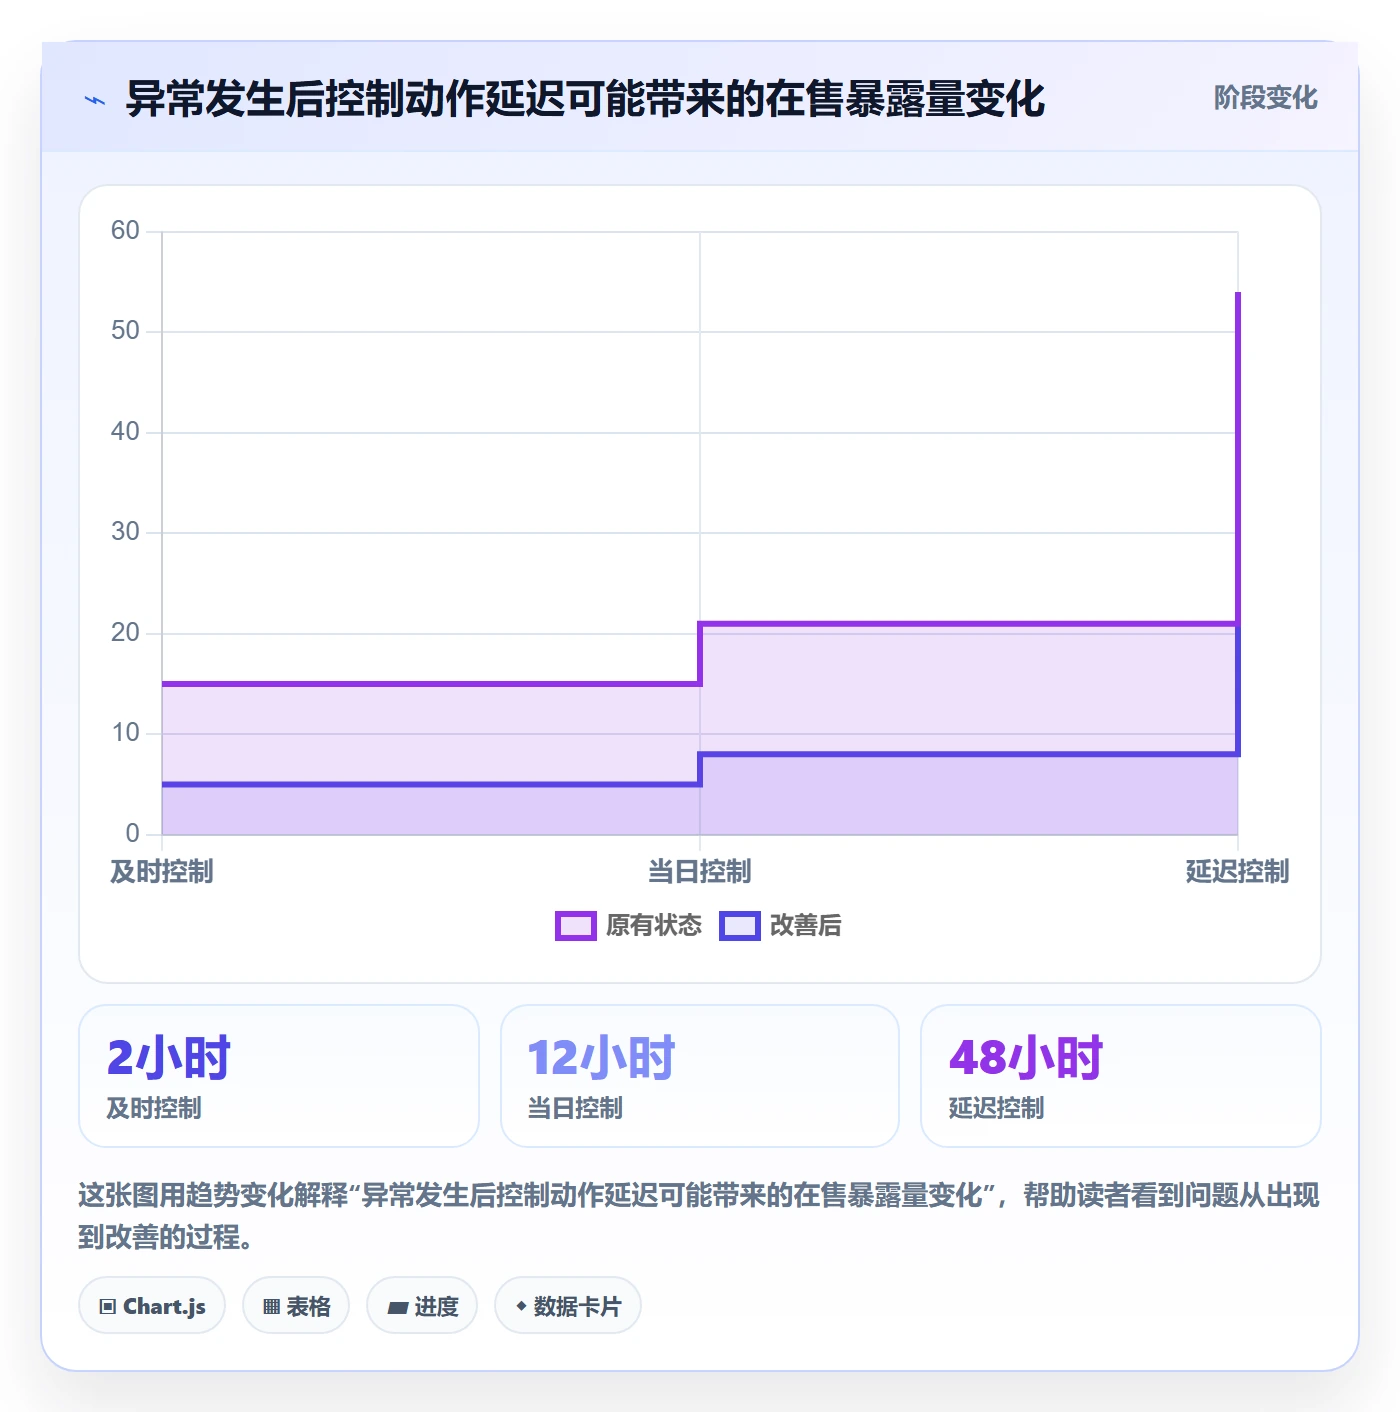Click the chart title heading text
Viewport: 1400px width, 1412px height.
585,99
